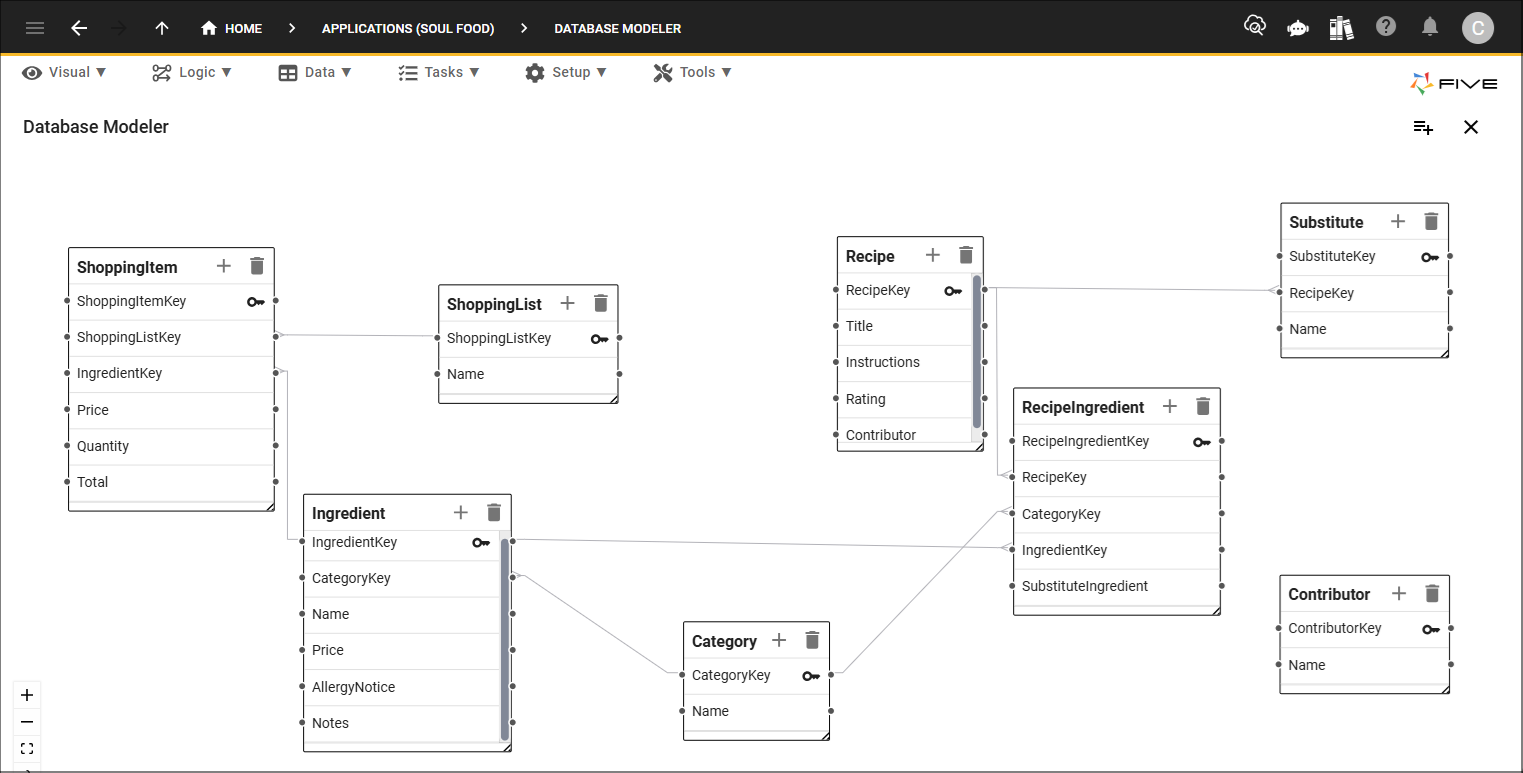Select Database Modeler breadcrumb
Screen dimensions: 1523x773
[618, 28]
